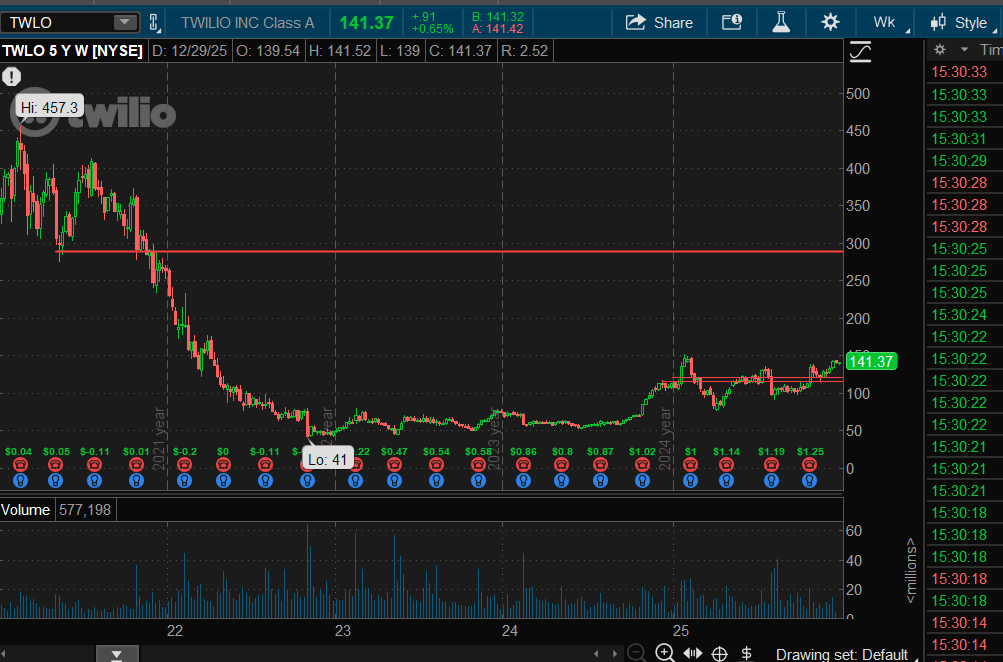Click the O: 139.54 open value
The width and height of the screenshot is (1003, 662).
[x=268, y=51]
